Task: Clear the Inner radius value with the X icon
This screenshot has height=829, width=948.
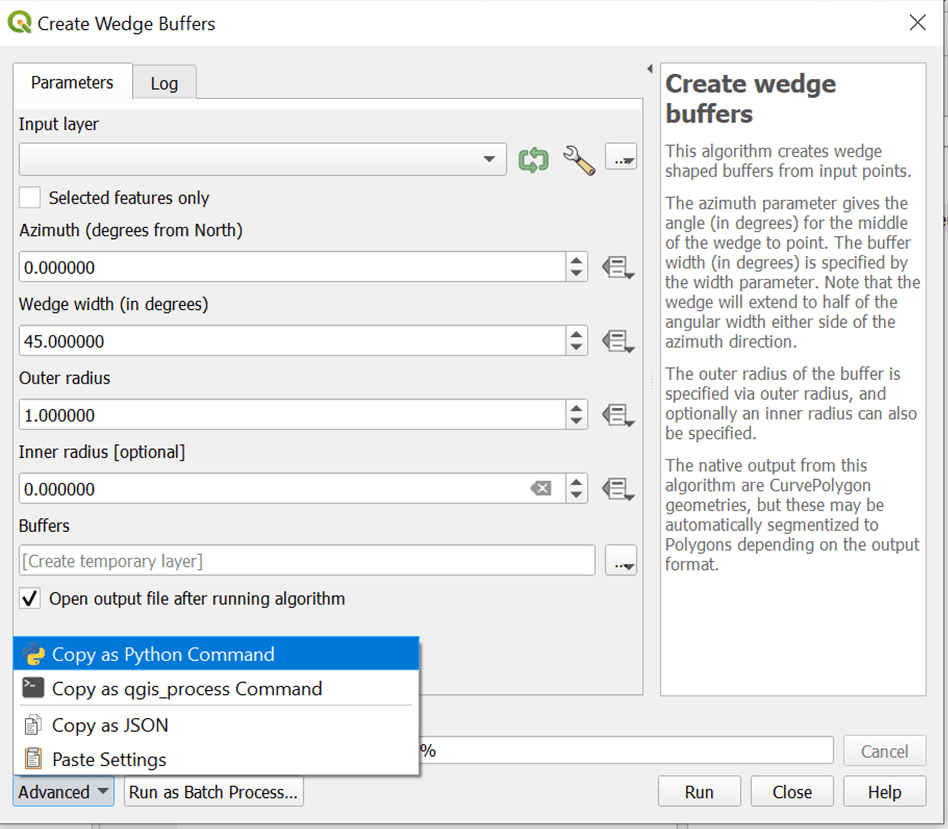Action: [x=540, y=489]
